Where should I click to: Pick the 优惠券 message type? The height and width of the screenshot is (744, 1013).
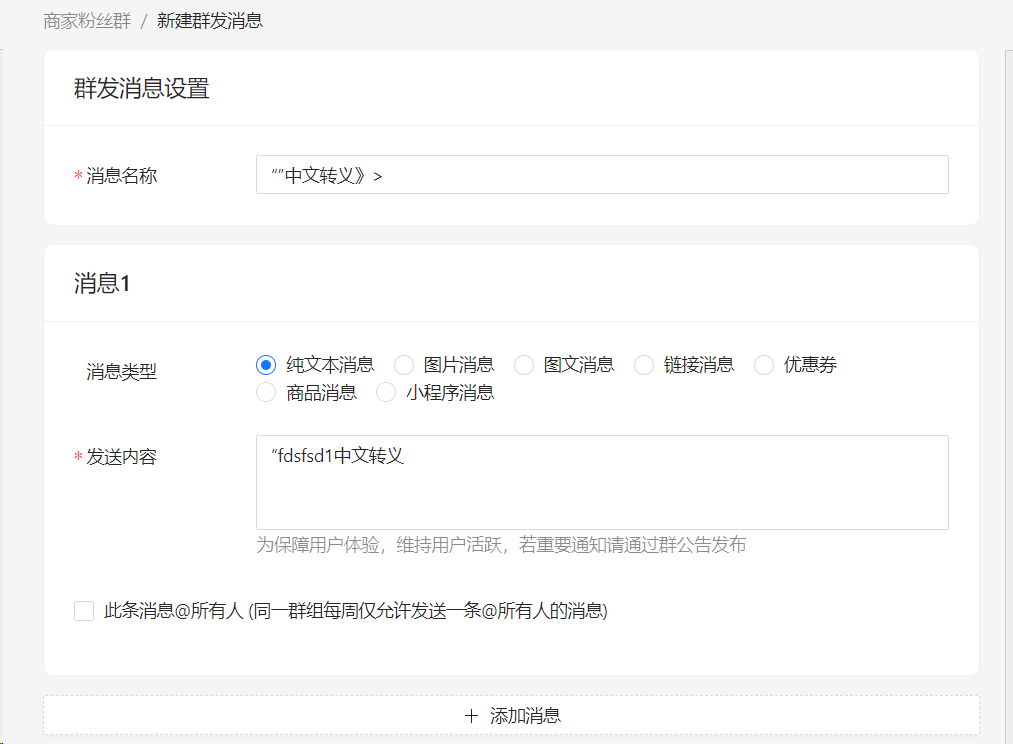(x=765, y=365)
